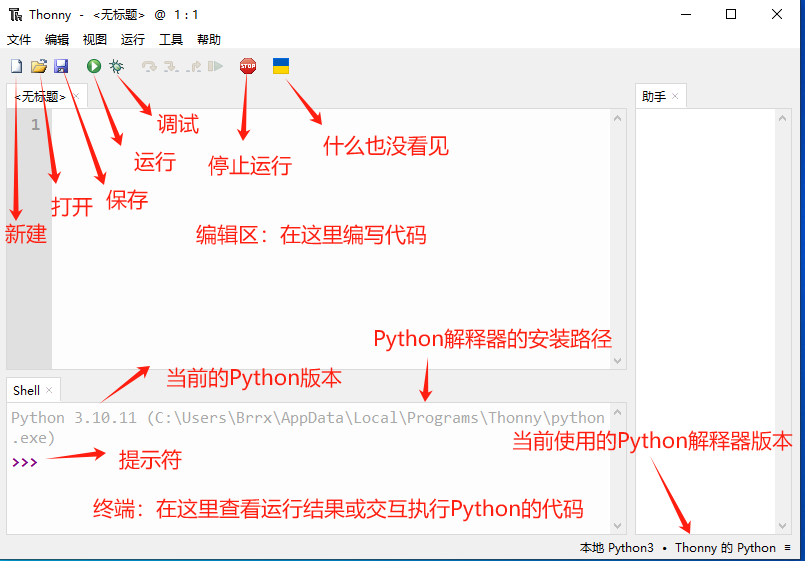Click the 助手 panel scrollbar down arrow

[x=782, y=526]
